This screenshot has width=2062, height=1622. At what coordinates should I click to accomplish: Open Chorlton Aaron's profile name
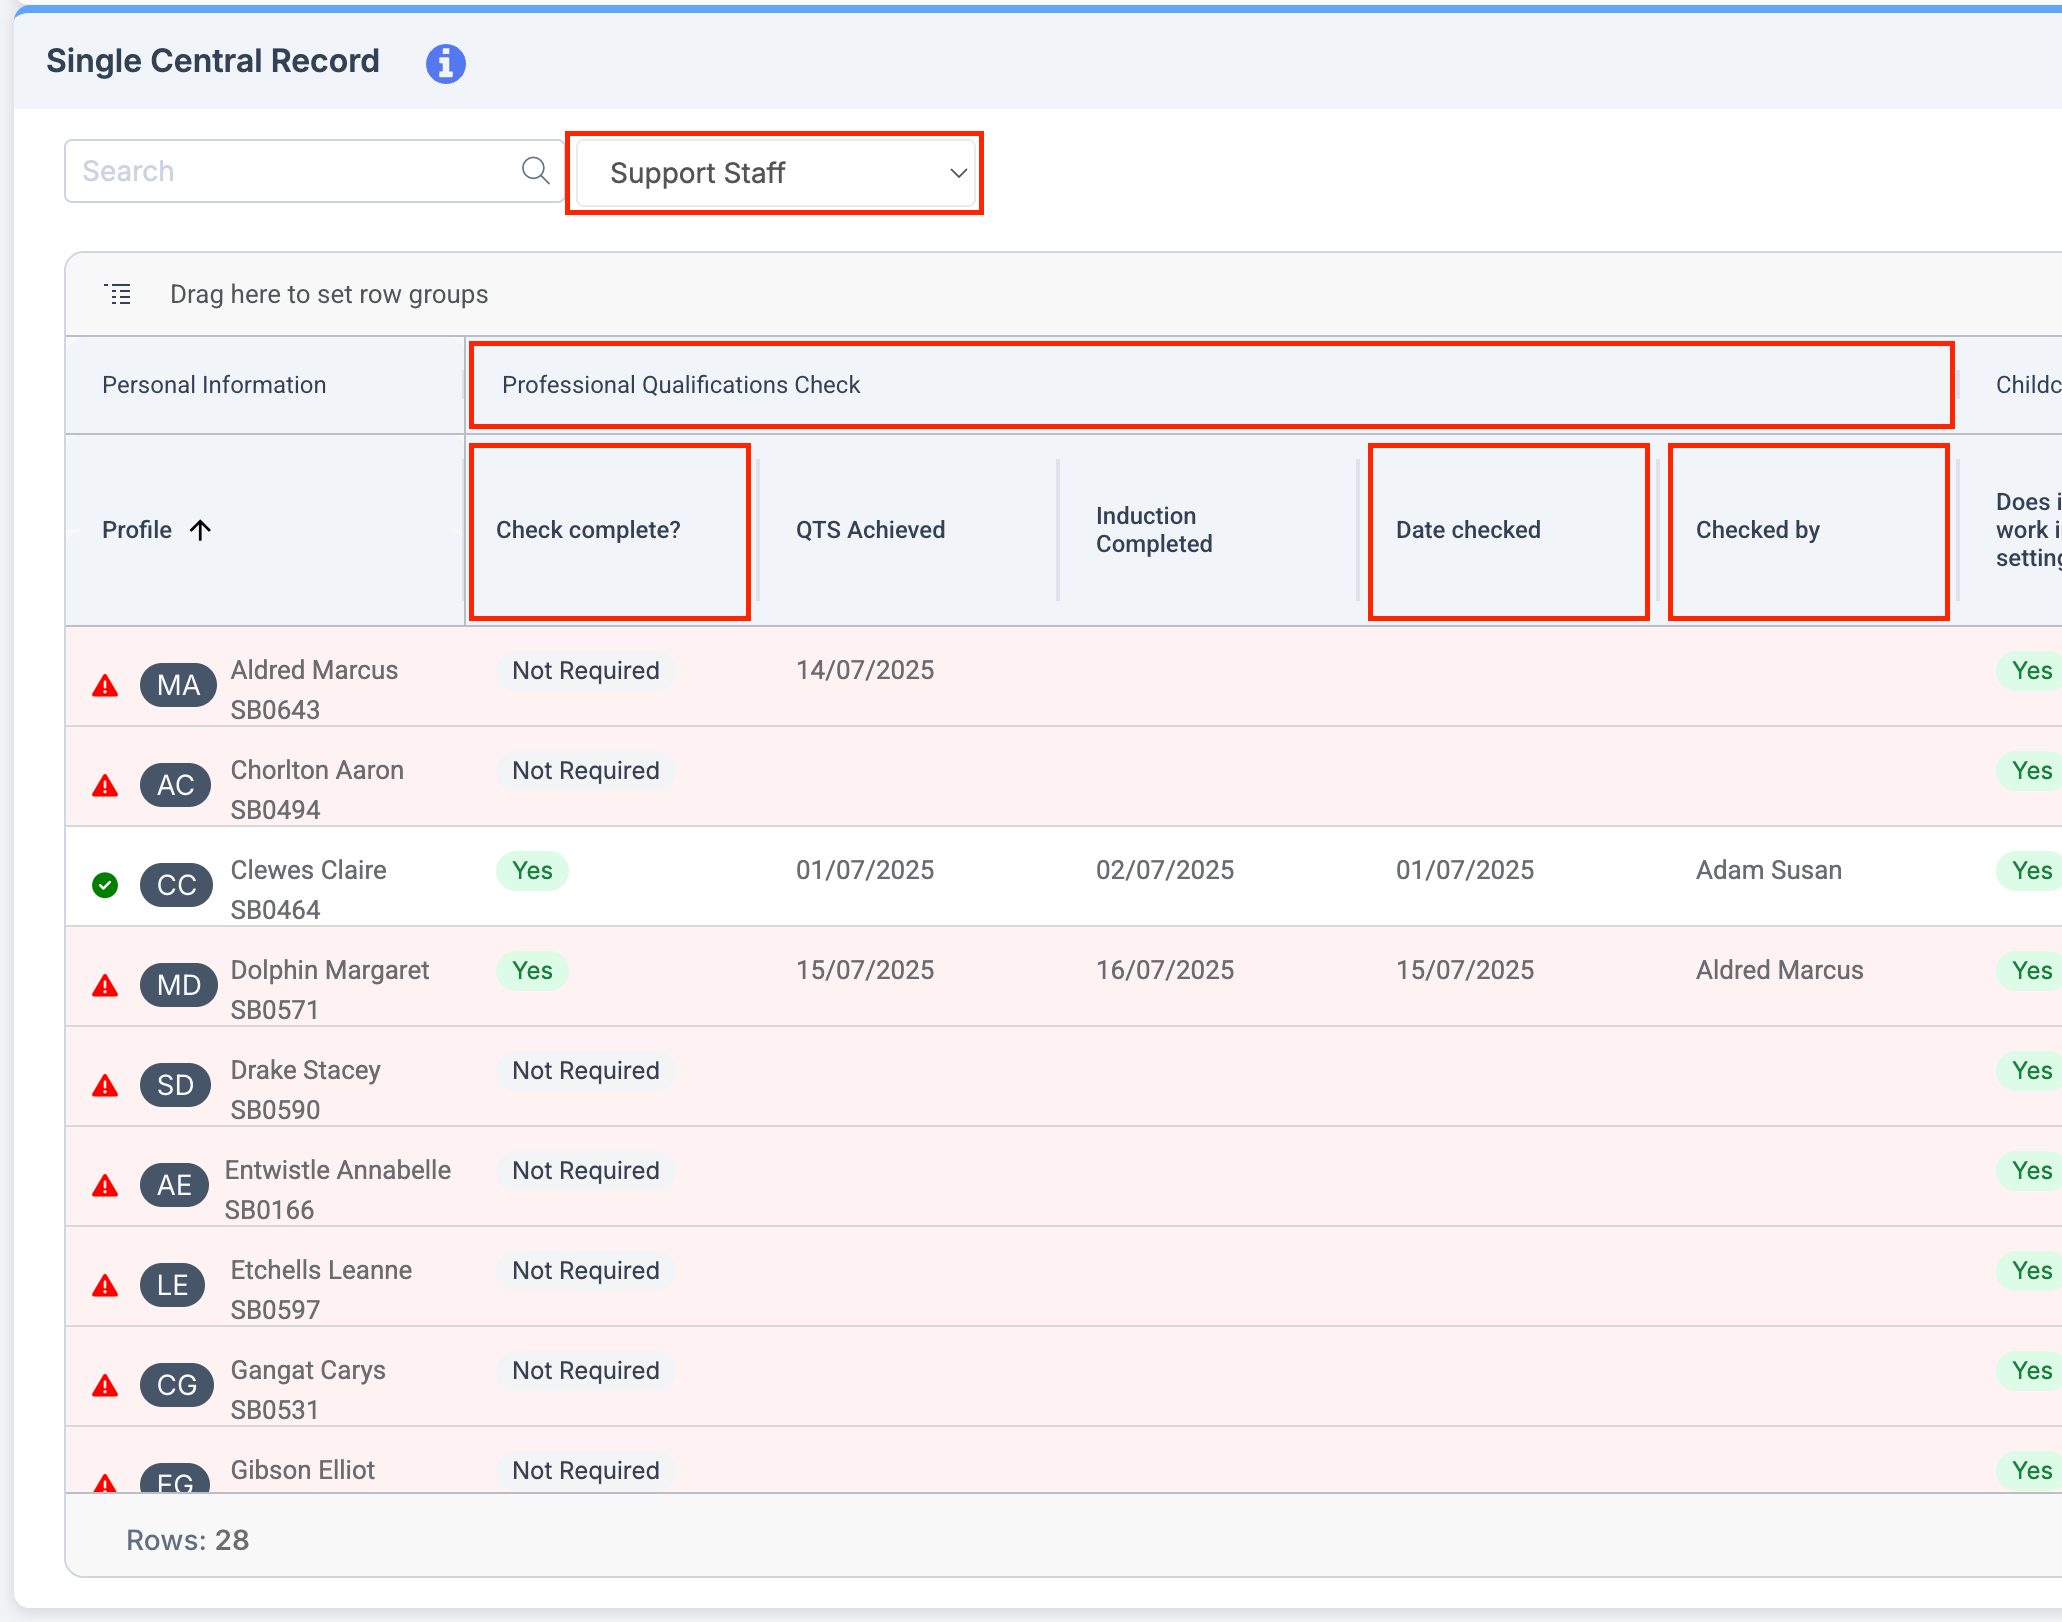pos(317,770)
